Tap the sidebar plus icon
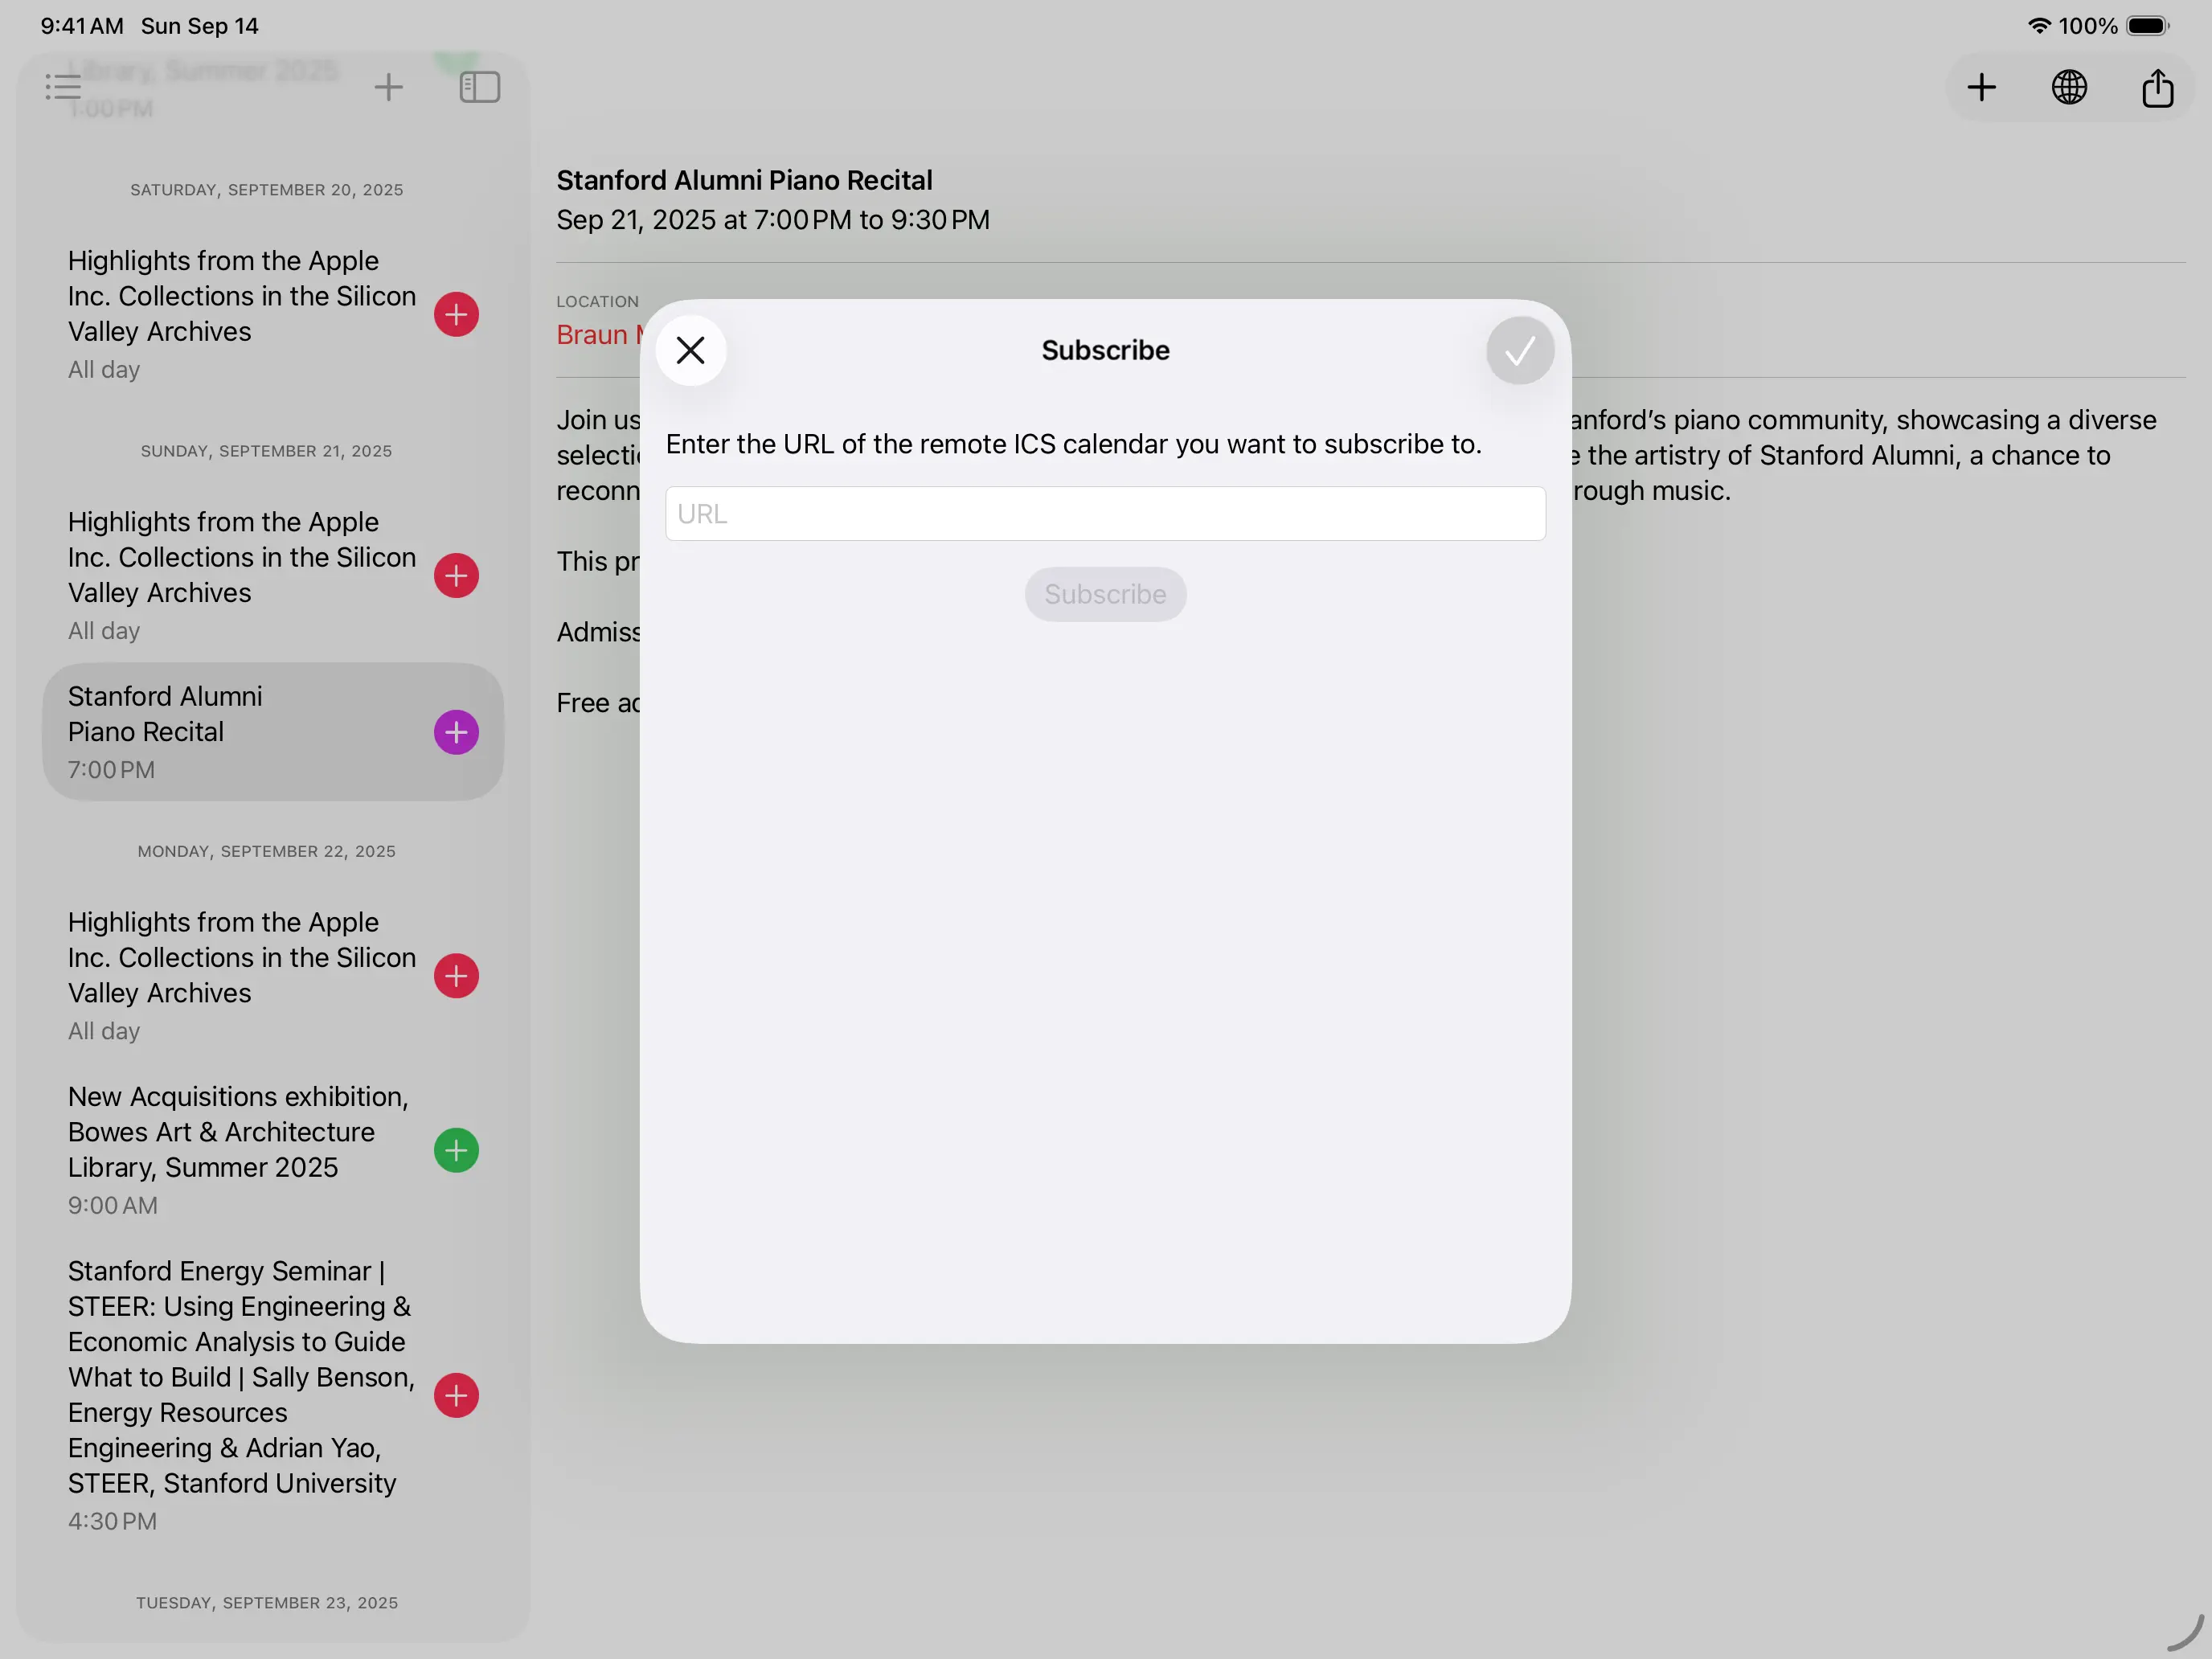This screenshot has height=1659, width=2212. coord(388,87)
